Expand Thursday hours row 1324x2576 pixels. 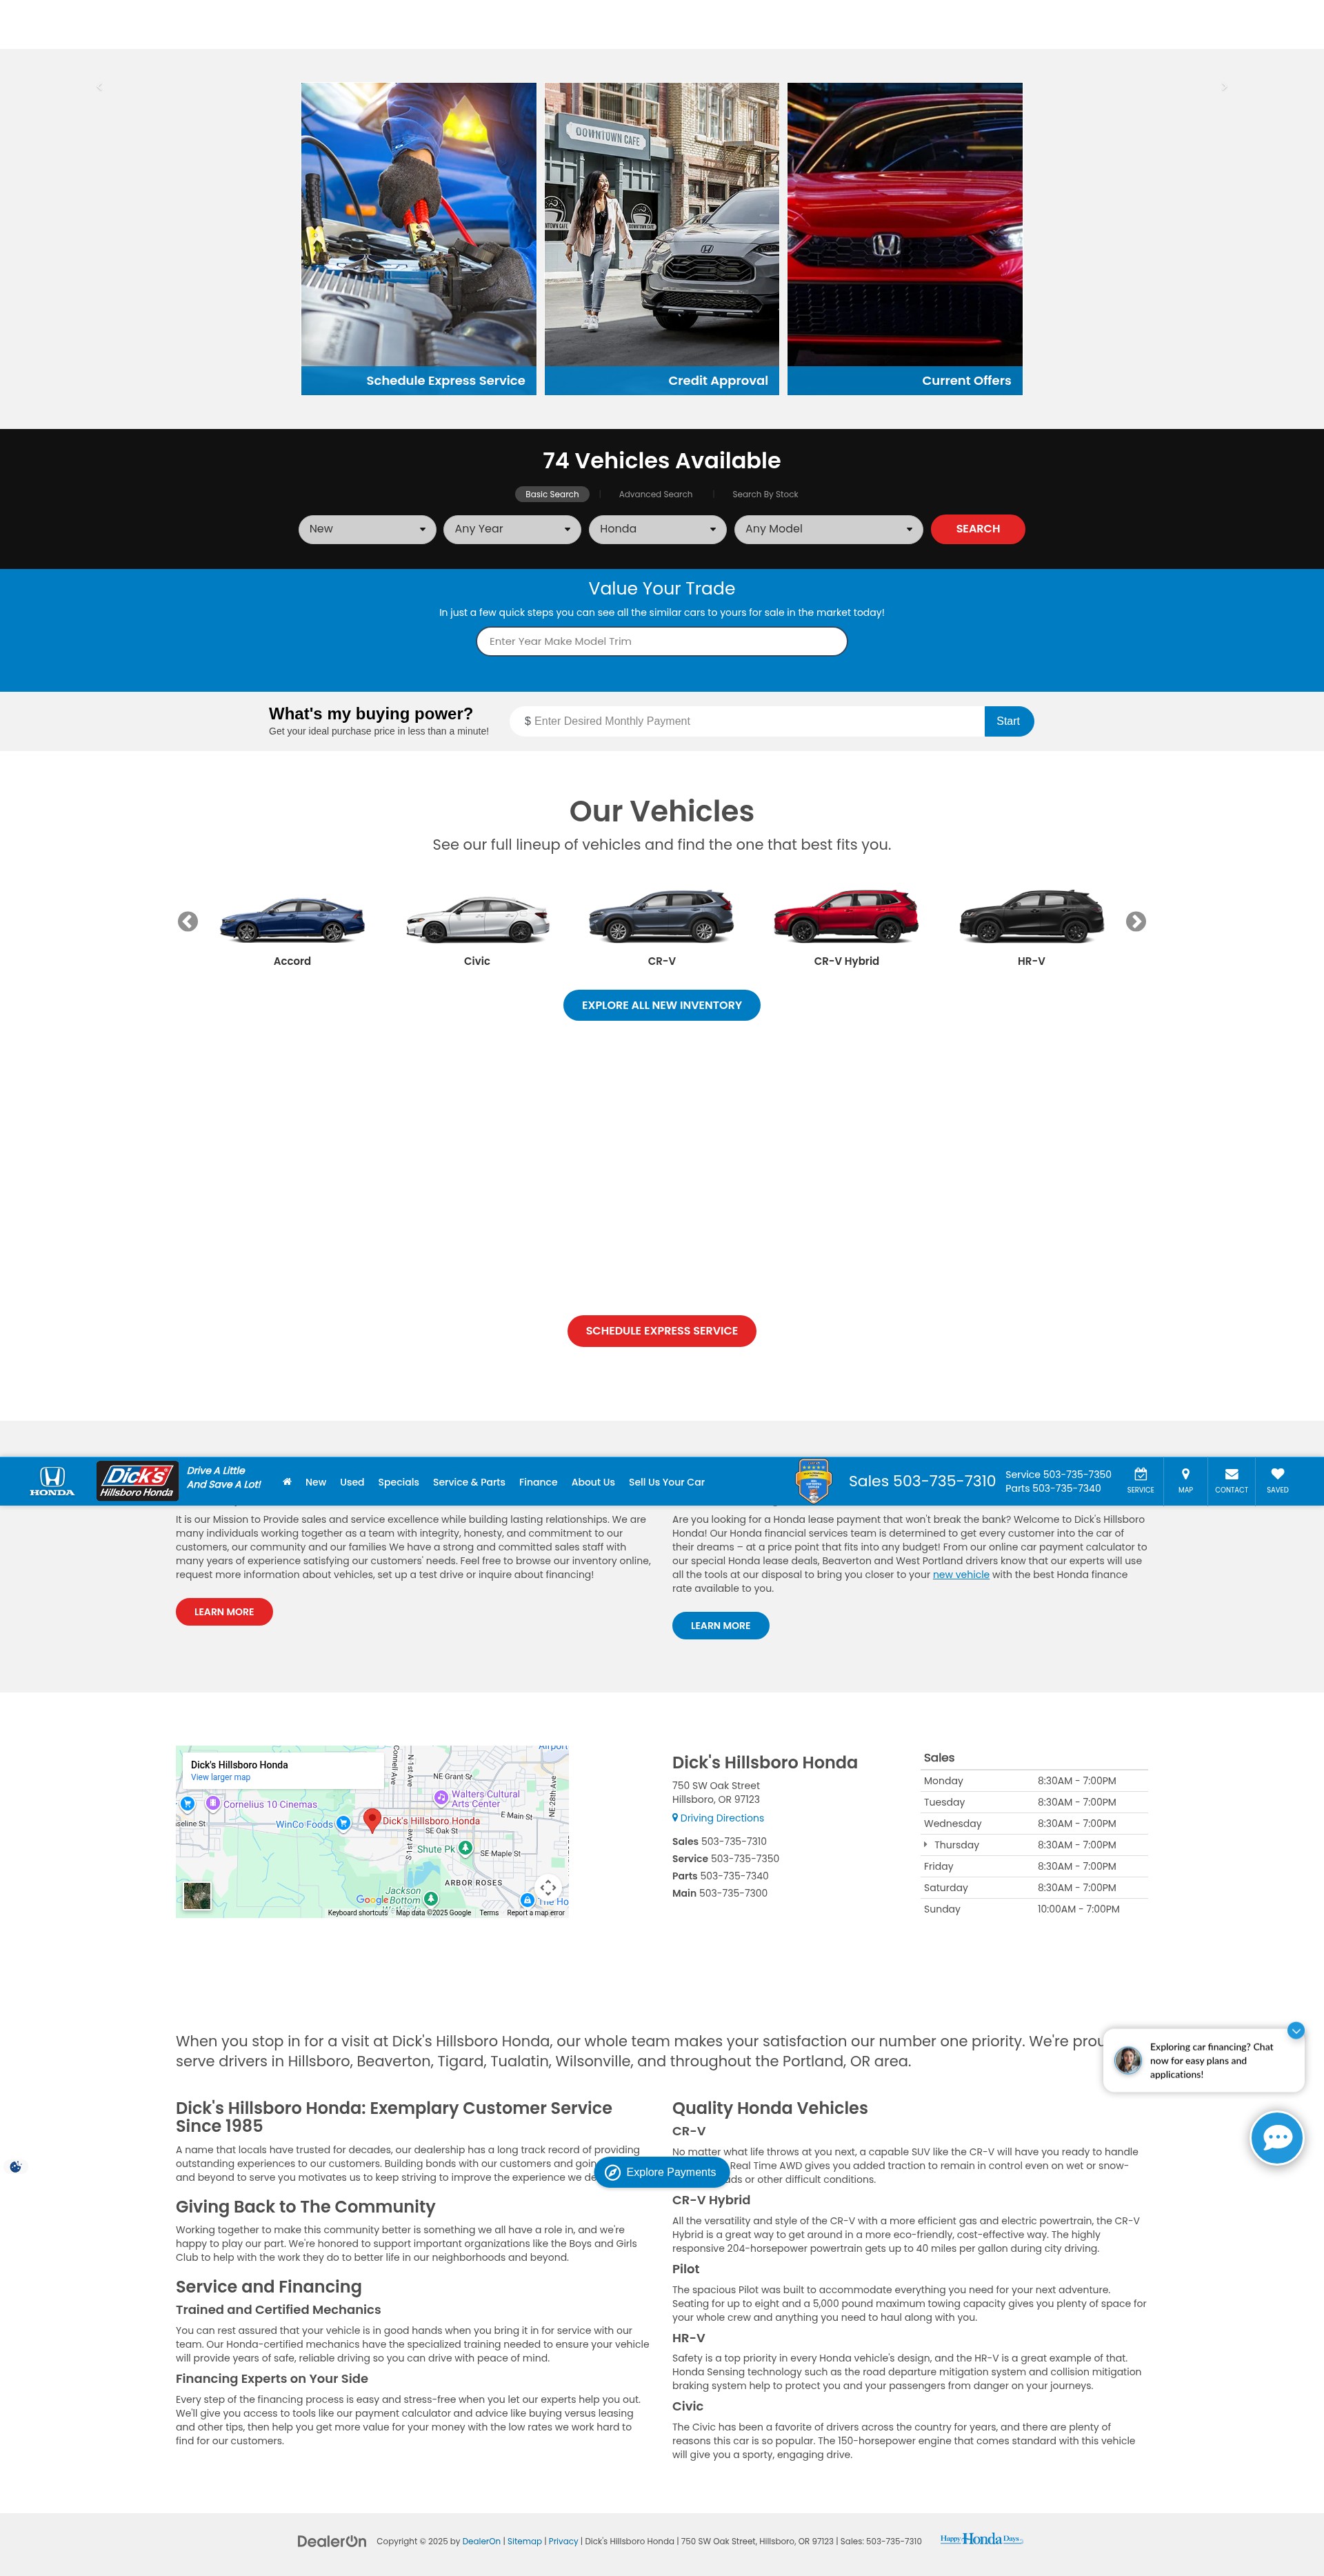click(1034, 1845)
